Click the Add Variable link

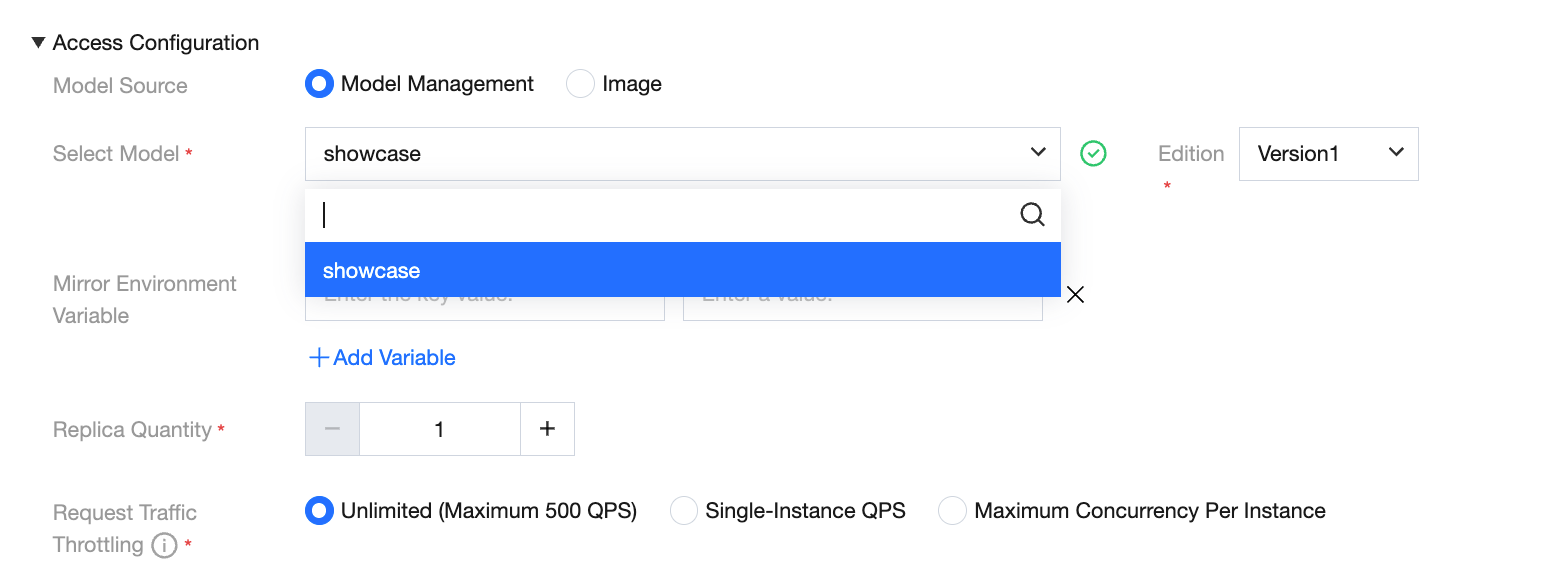point(394,358)
